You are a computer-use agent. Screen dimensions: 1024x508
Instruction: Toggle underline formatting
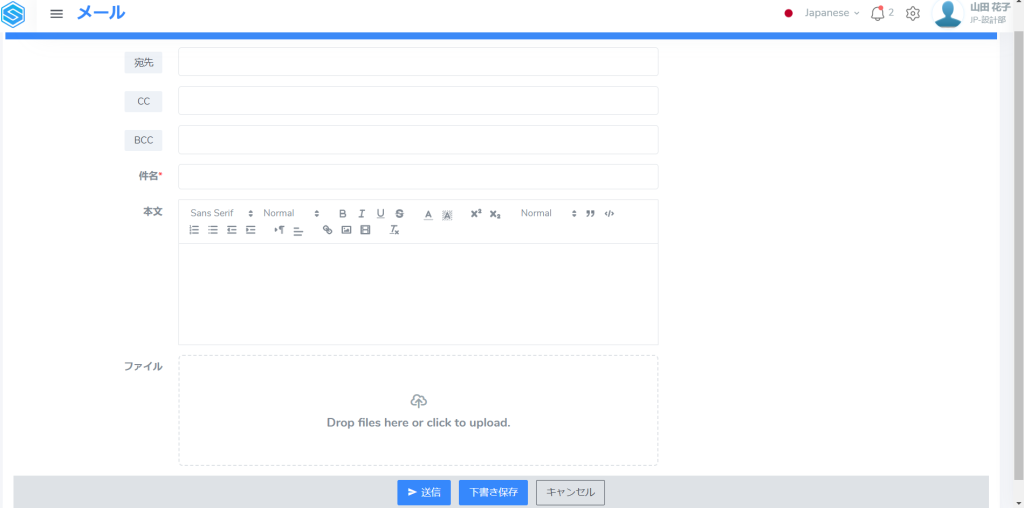click(380, 213)
